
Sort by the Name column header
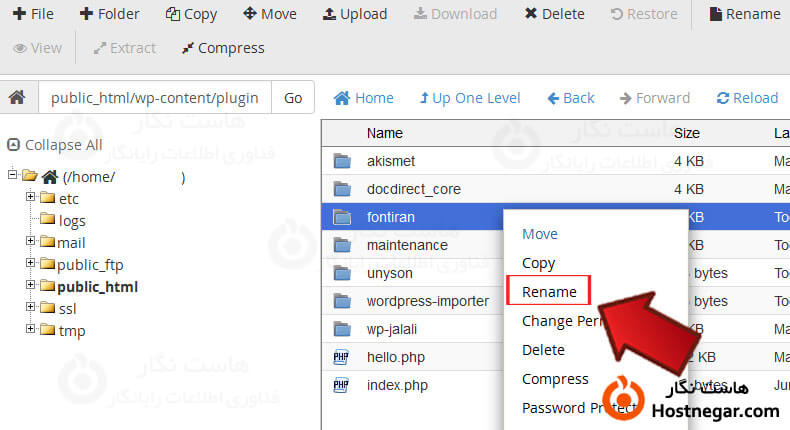coord(385,133)
